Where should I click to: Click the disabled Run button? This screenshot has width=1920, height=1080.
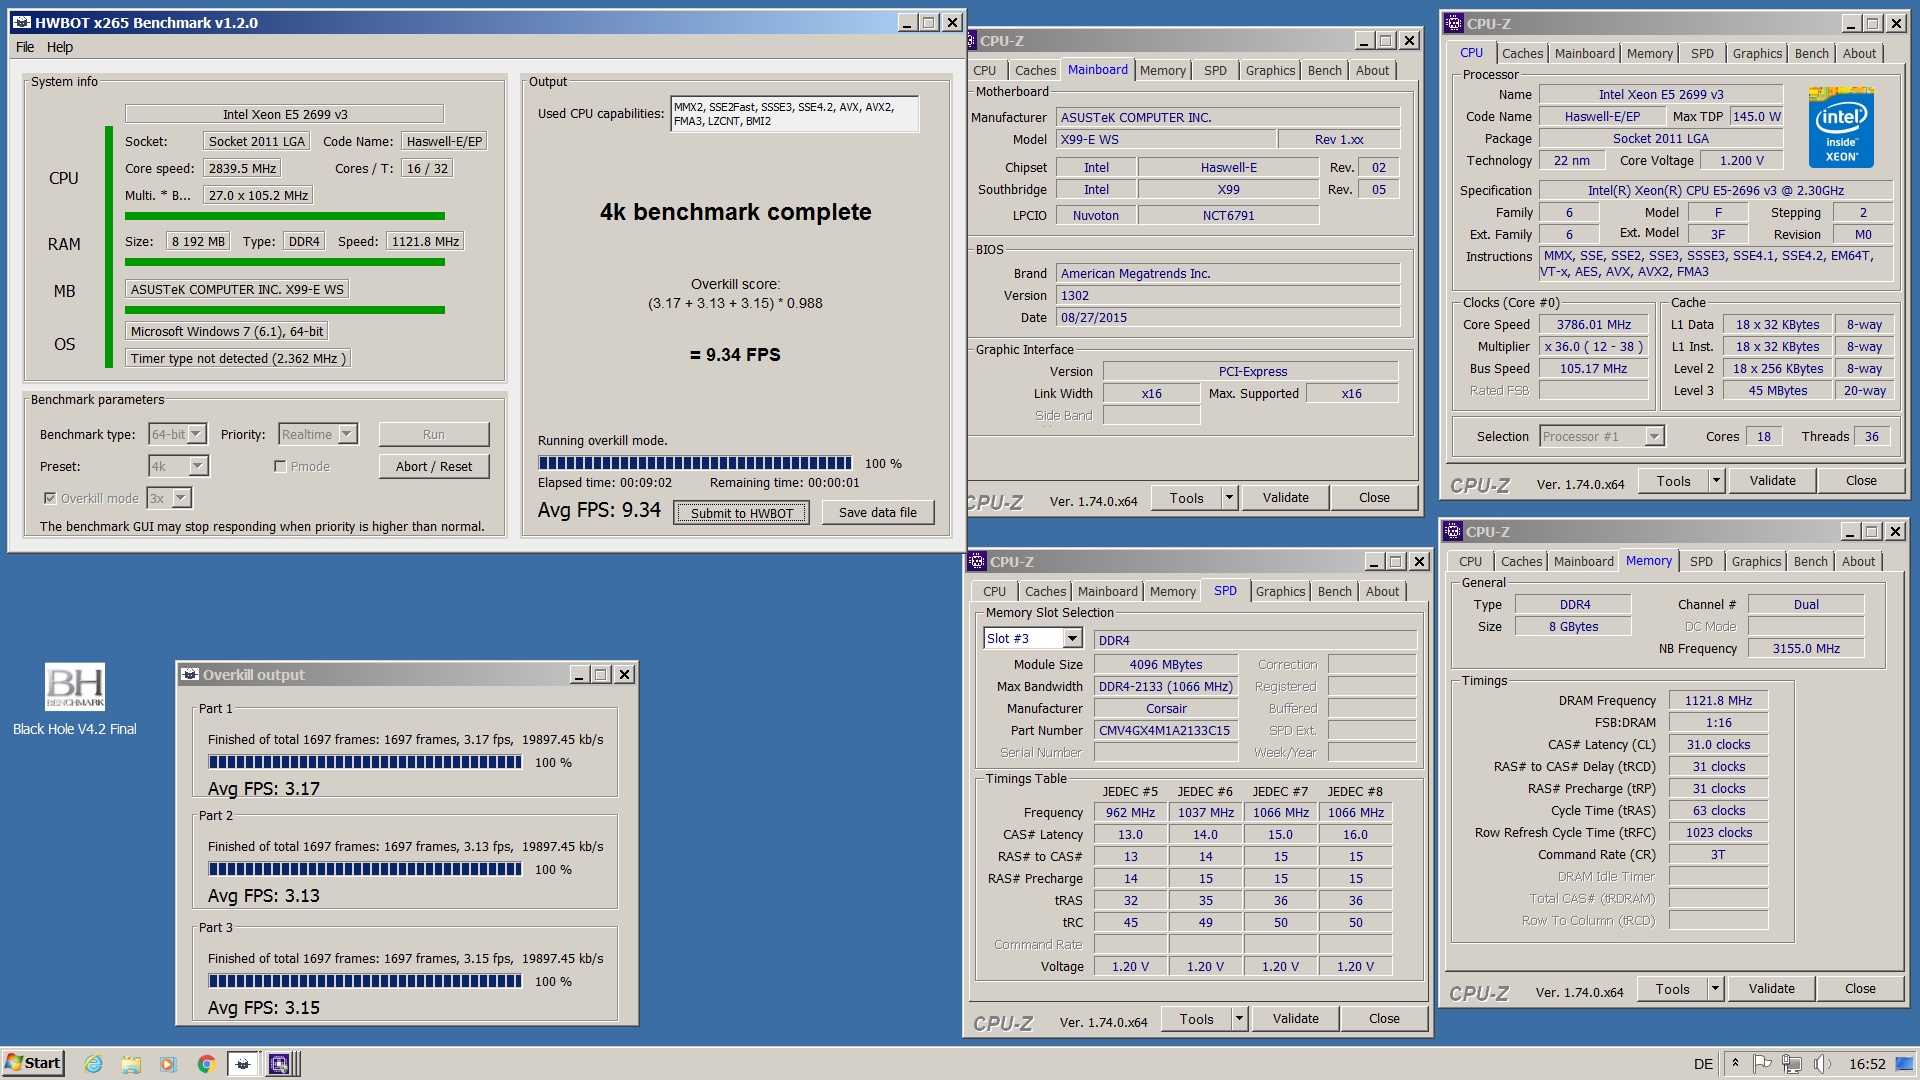tap(434, 434)
